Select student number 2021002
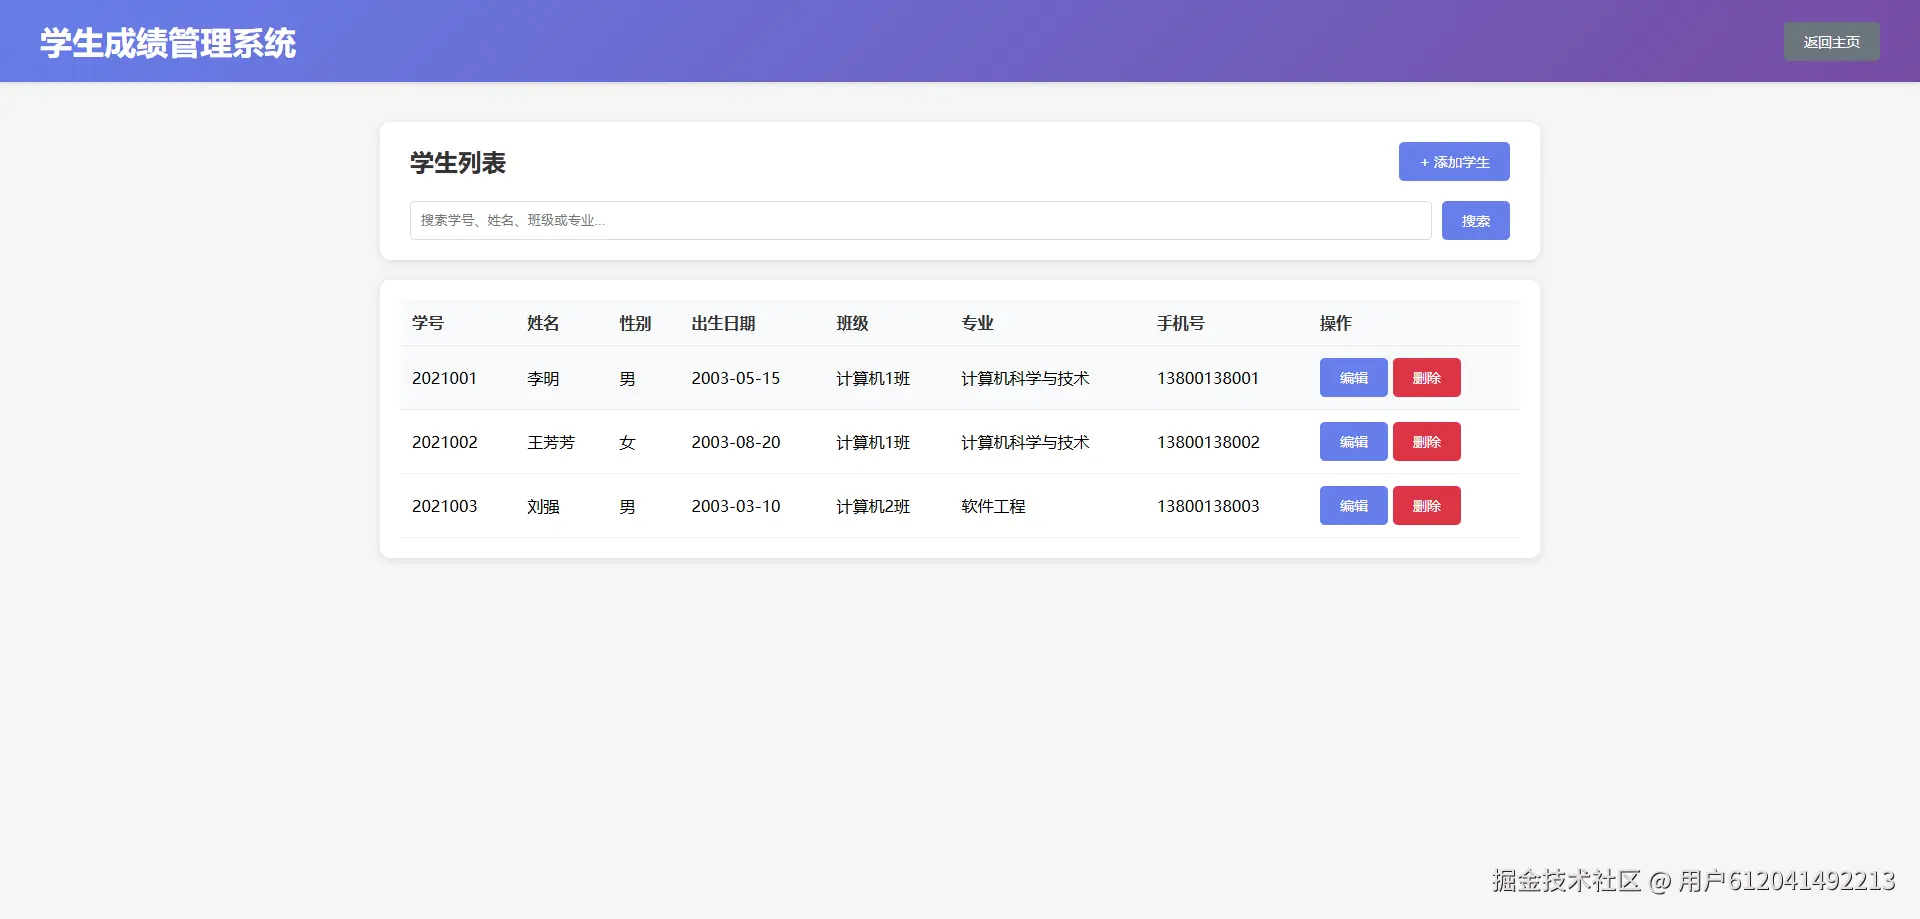Viewport: 1920px width, 919px height. coord(445,442)
